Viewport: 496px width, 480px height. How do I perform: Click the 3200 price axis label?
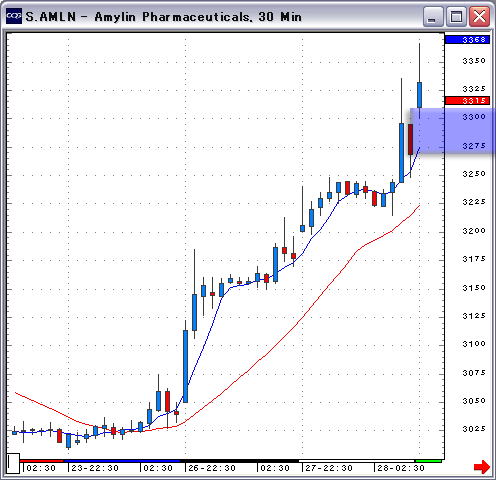coord(474,231)
